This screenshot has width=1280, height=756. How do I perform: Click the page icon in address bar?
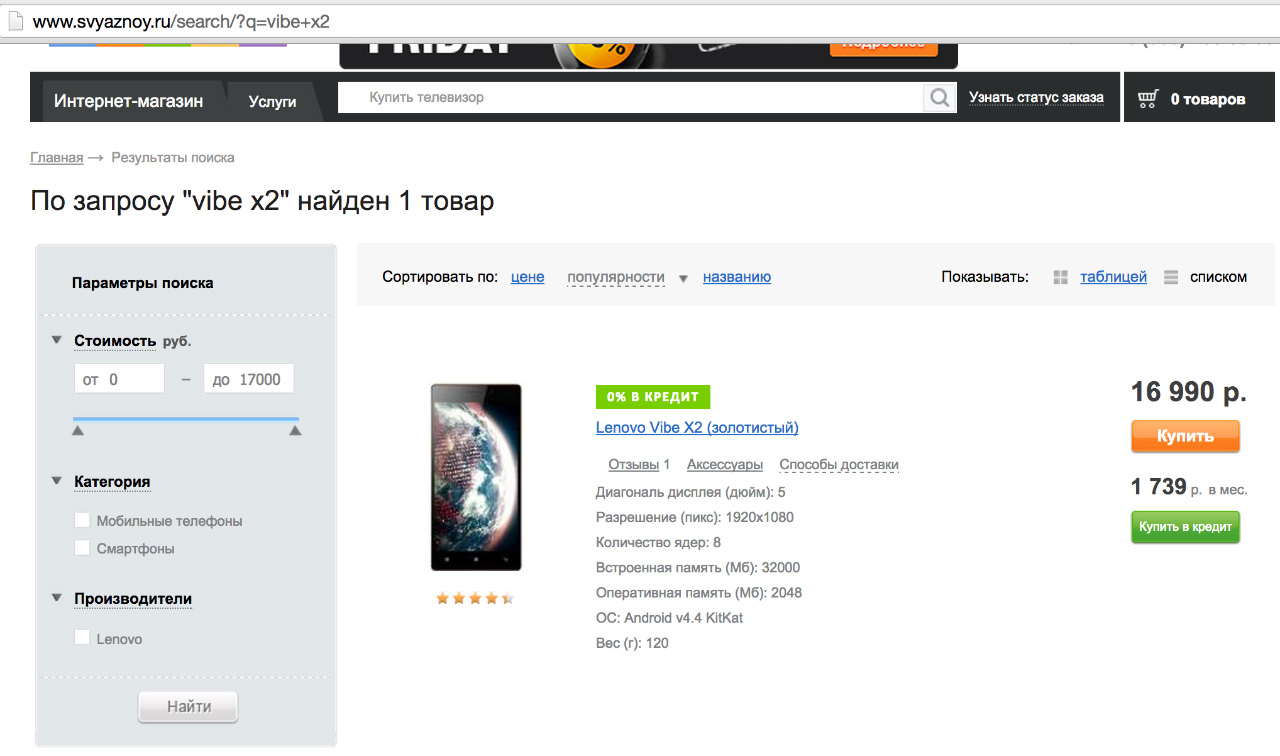(x=14, y=20)
